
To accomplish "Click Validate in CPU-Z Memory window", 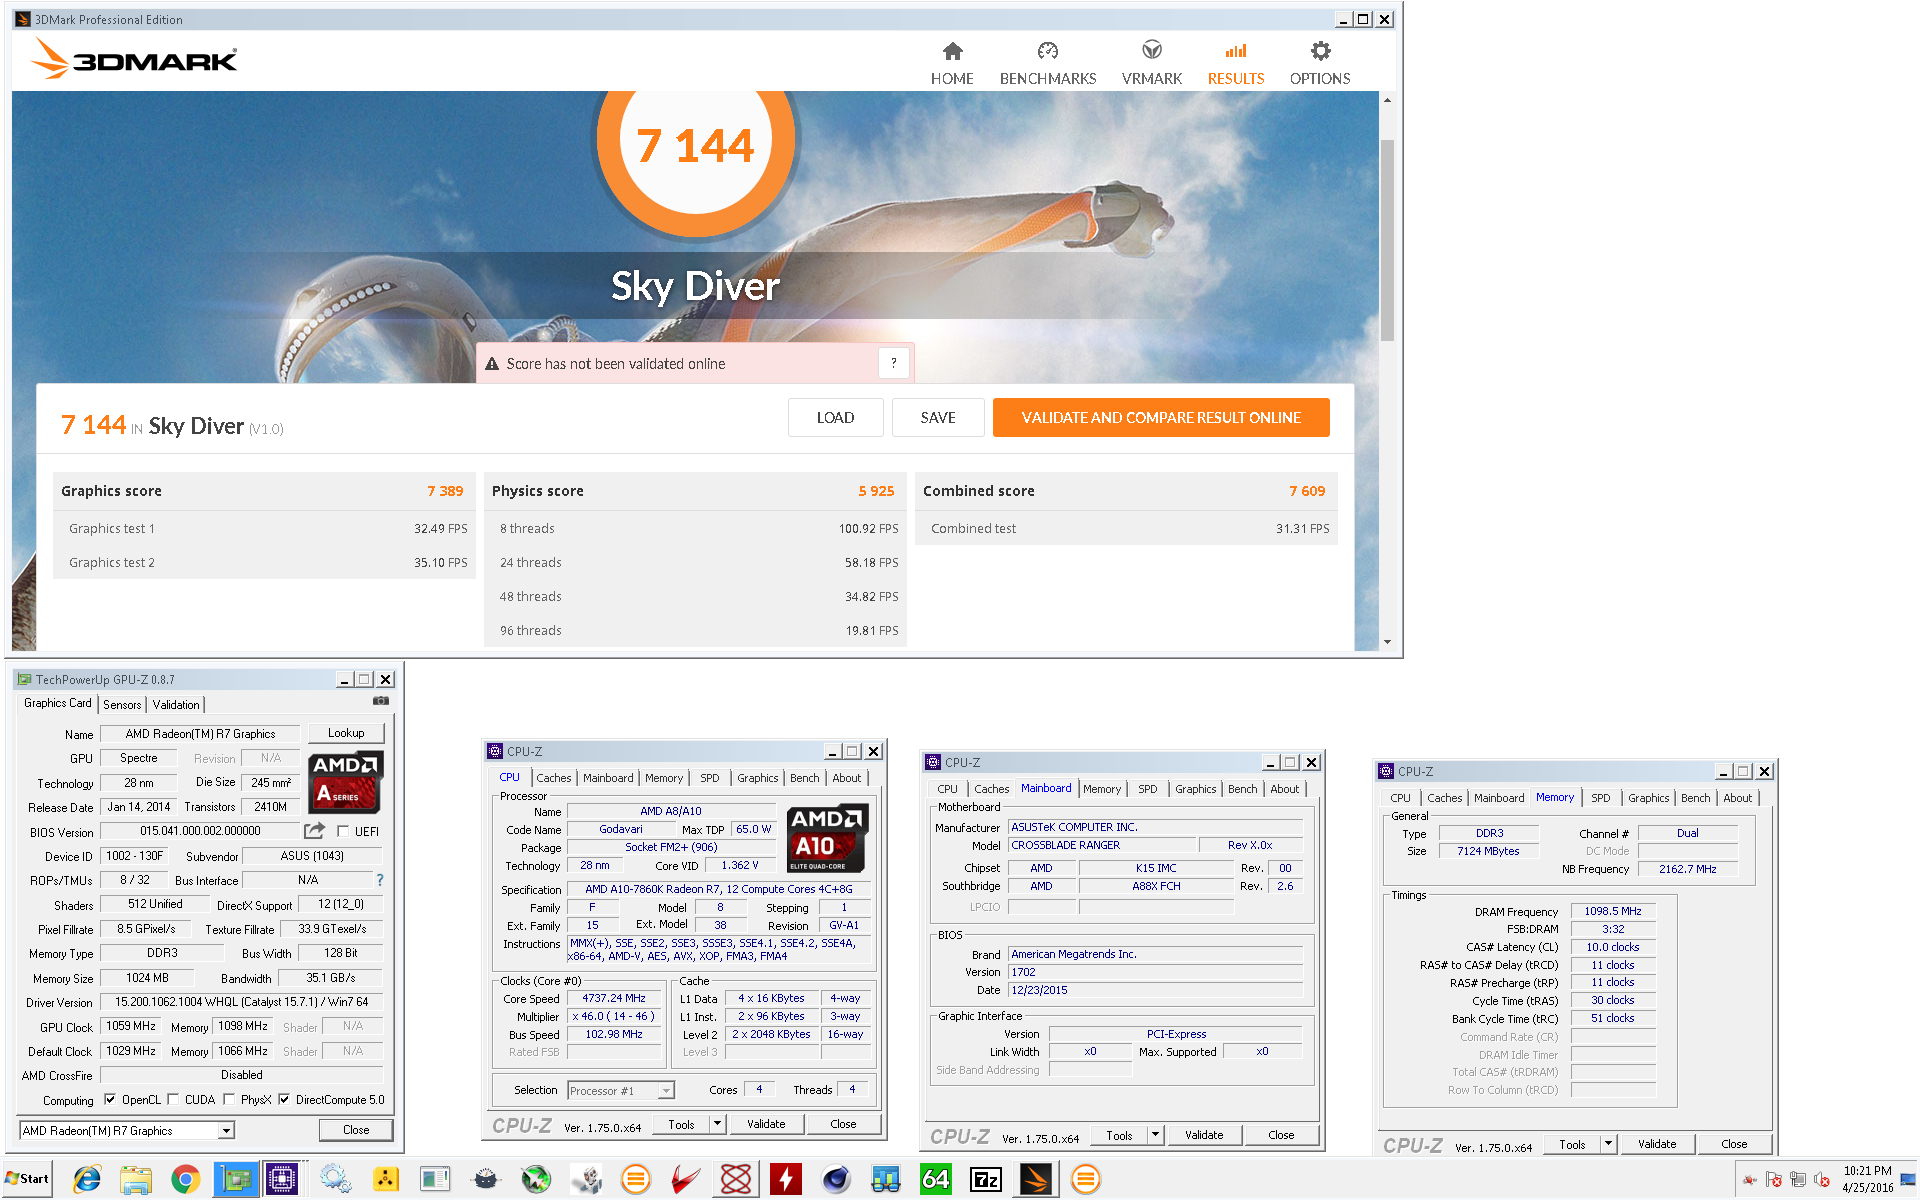I will pos(1657,1144).
